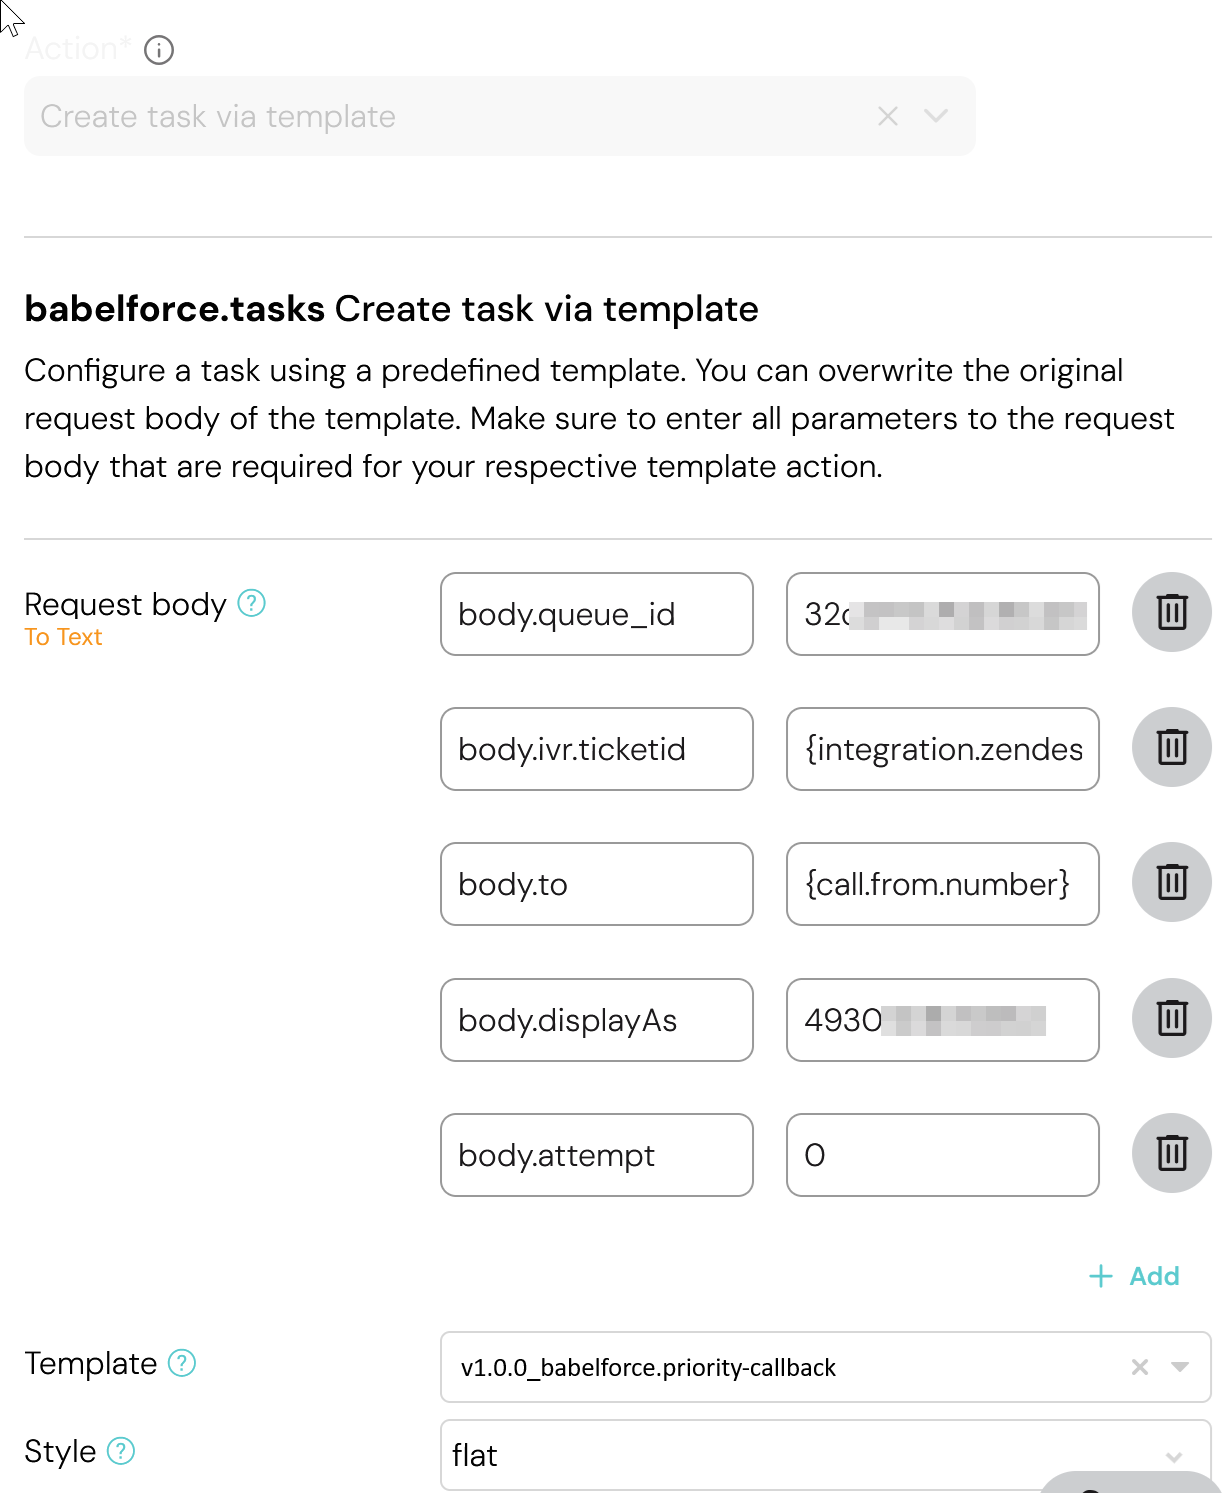Expand the Style dropdown showing flat
Viewport: 1222px width, 1495px height.
pyautogui.click(x=1174, y=1456)
